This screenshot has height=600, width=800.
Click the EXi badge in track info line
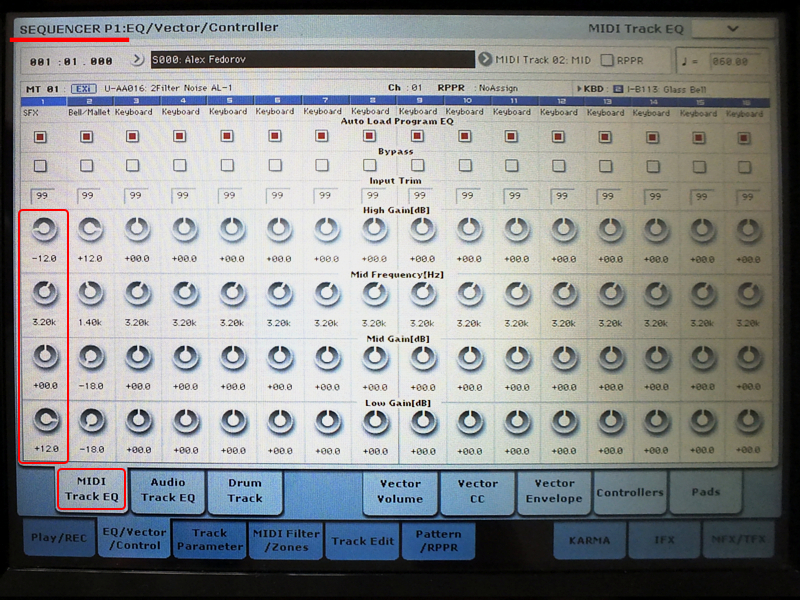coord(84,89)
